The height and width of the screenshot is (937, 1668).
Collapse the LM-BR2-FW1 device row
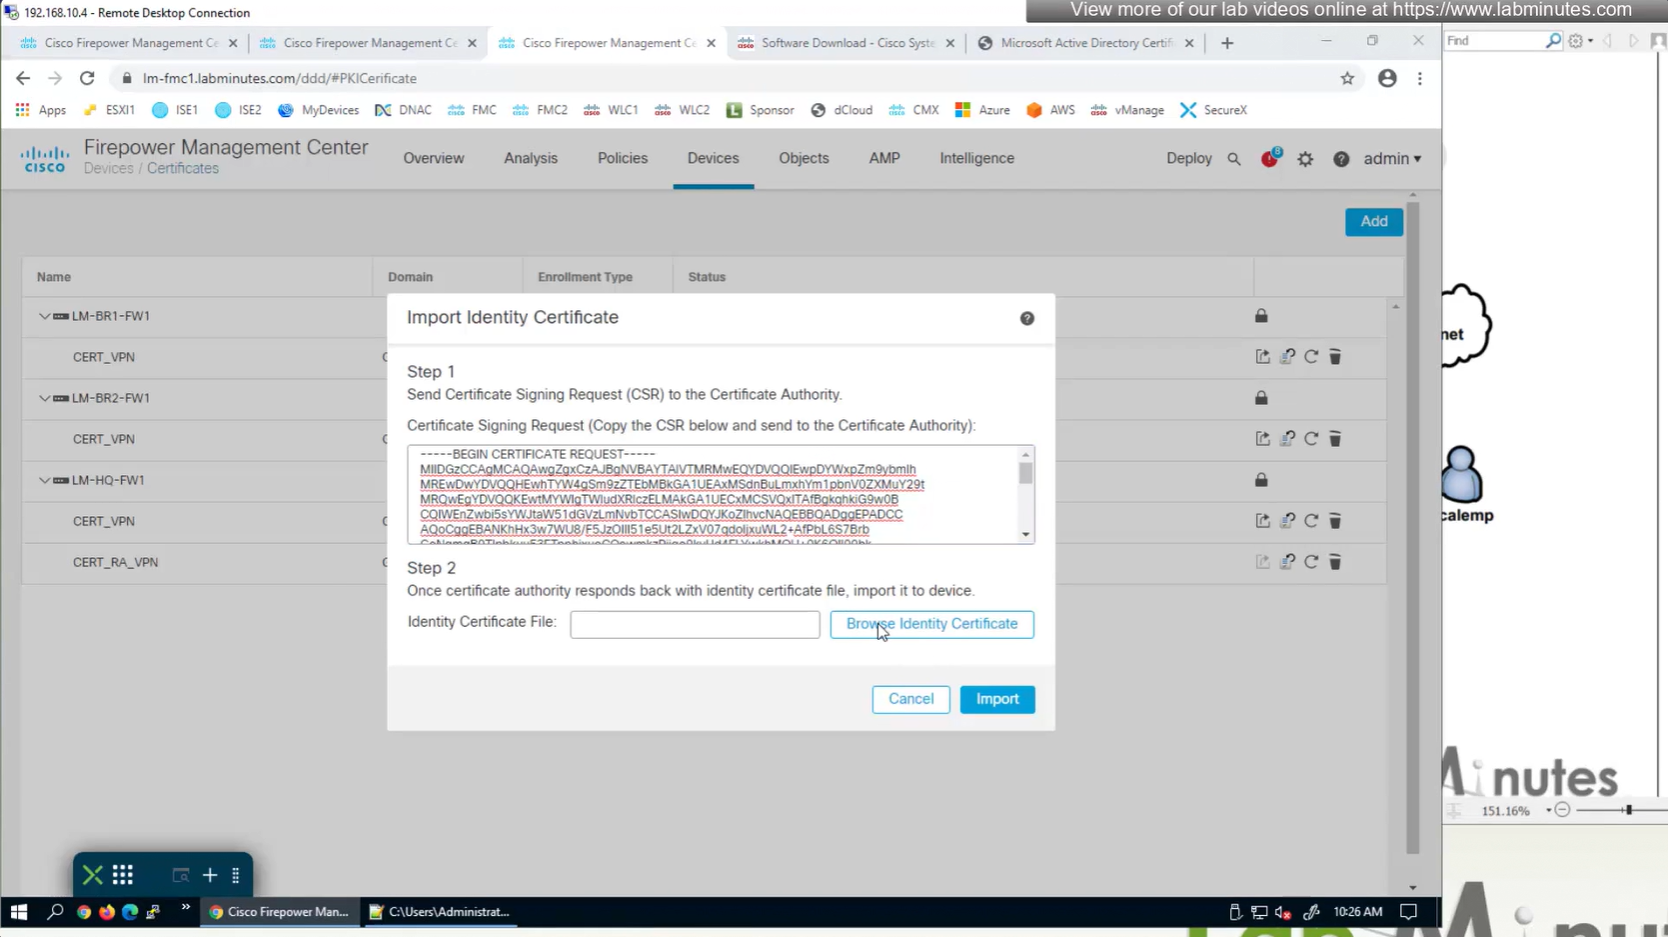[x=44, y=398]
